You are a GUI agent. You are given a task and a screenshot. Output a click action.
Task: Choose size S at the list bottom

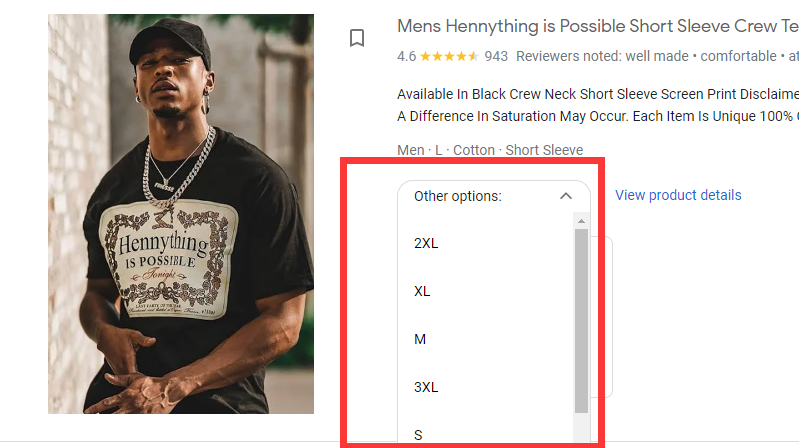click(x=419, y=434)
